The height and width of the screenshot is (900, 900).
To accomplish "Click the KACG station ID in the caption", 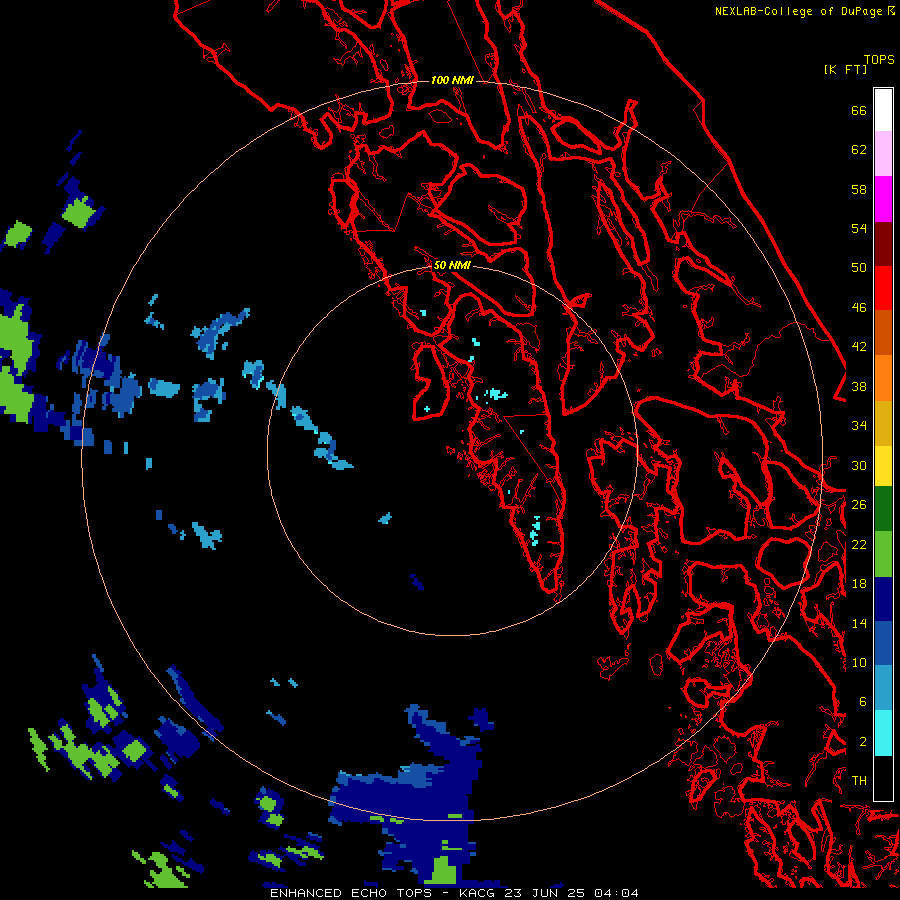I will 479,893.
